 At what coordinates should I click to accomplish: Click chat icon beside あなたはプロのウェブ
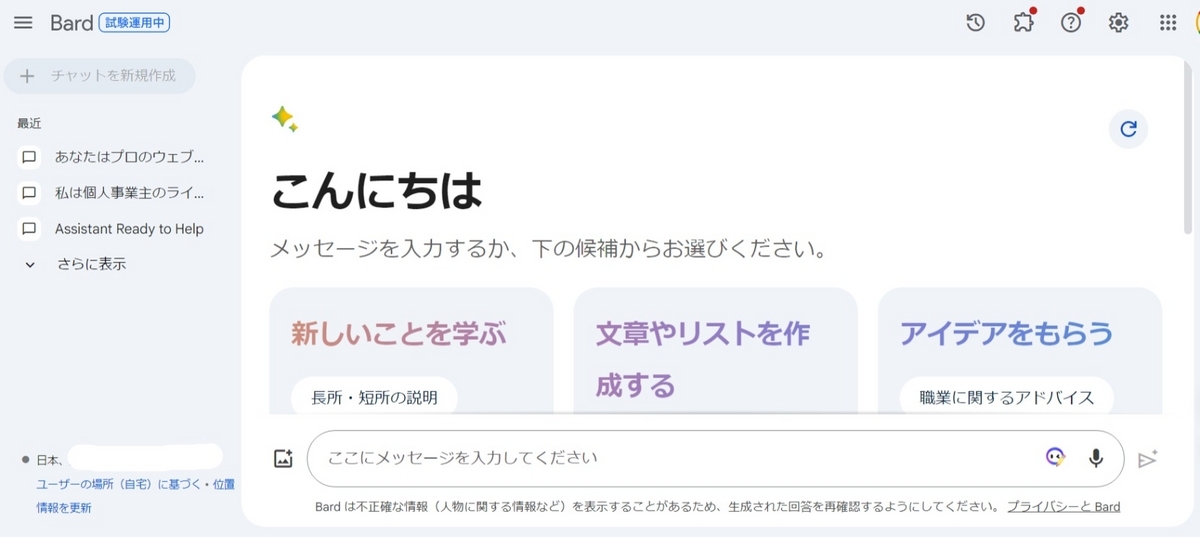tap(29, 157)
